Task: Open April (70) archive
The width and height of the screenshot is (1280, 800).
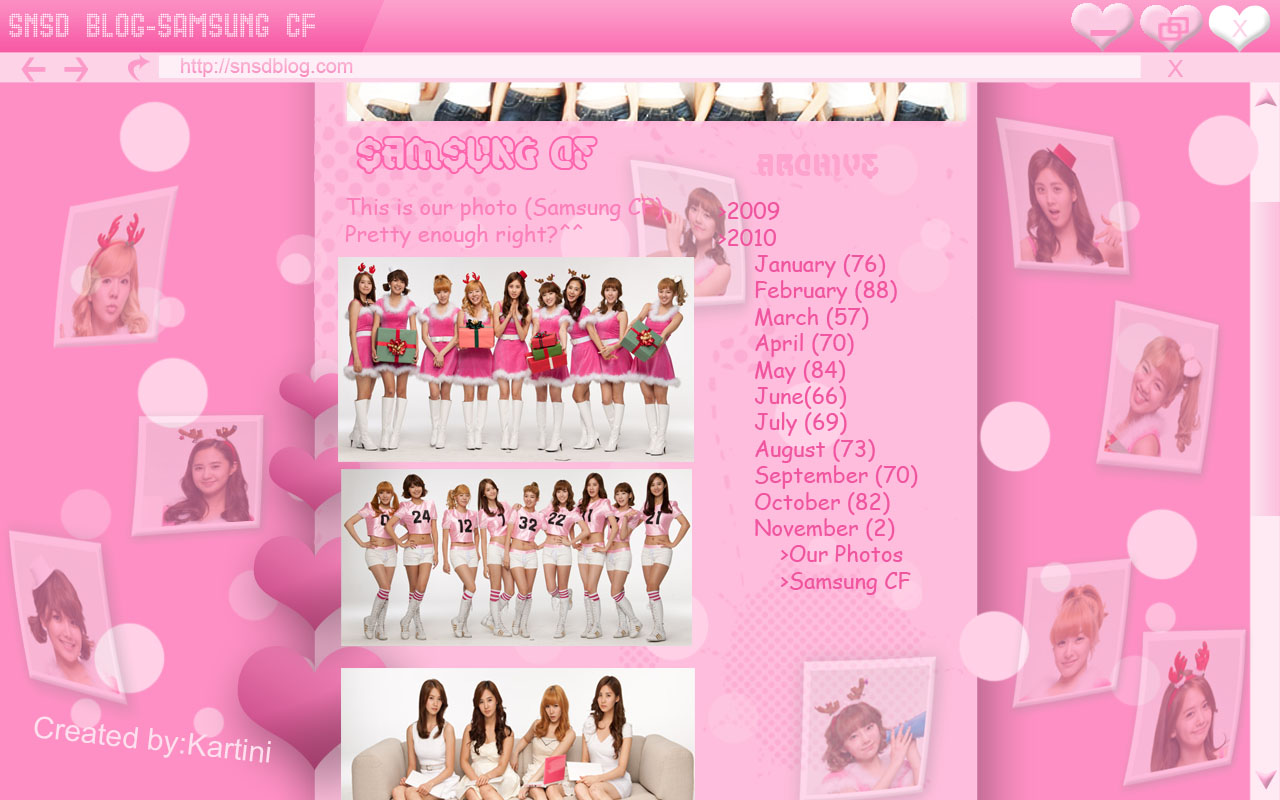Action: click(x=804, y=343)
